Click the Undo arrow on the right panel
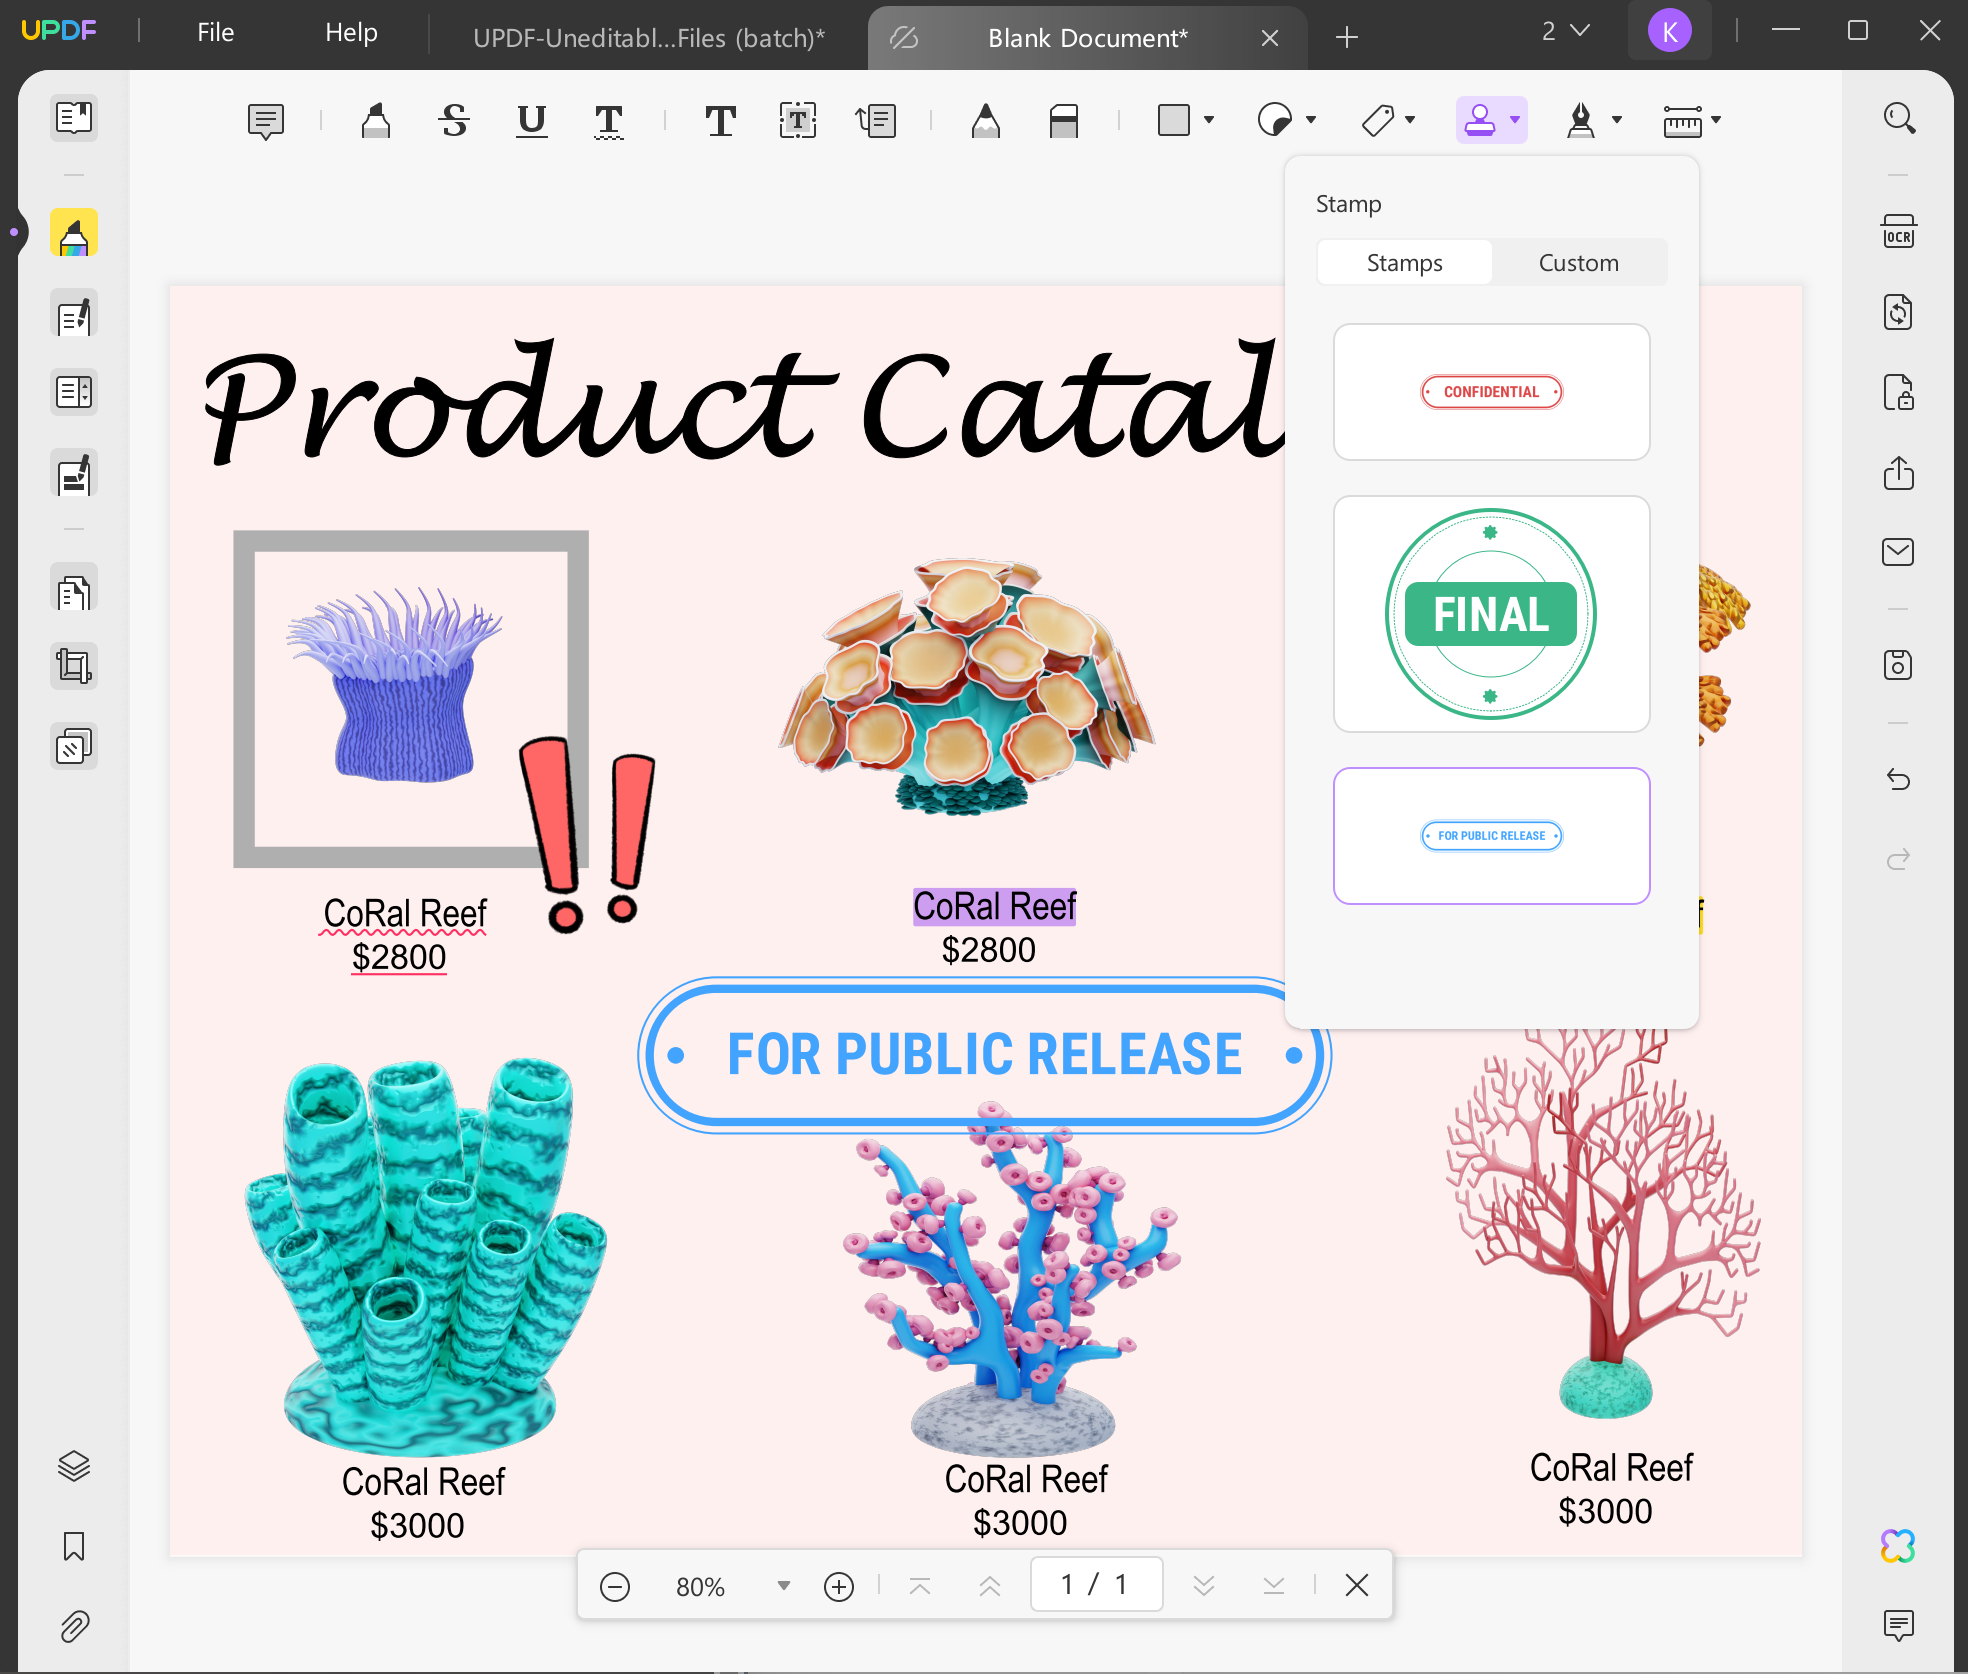 point(1899,780)
